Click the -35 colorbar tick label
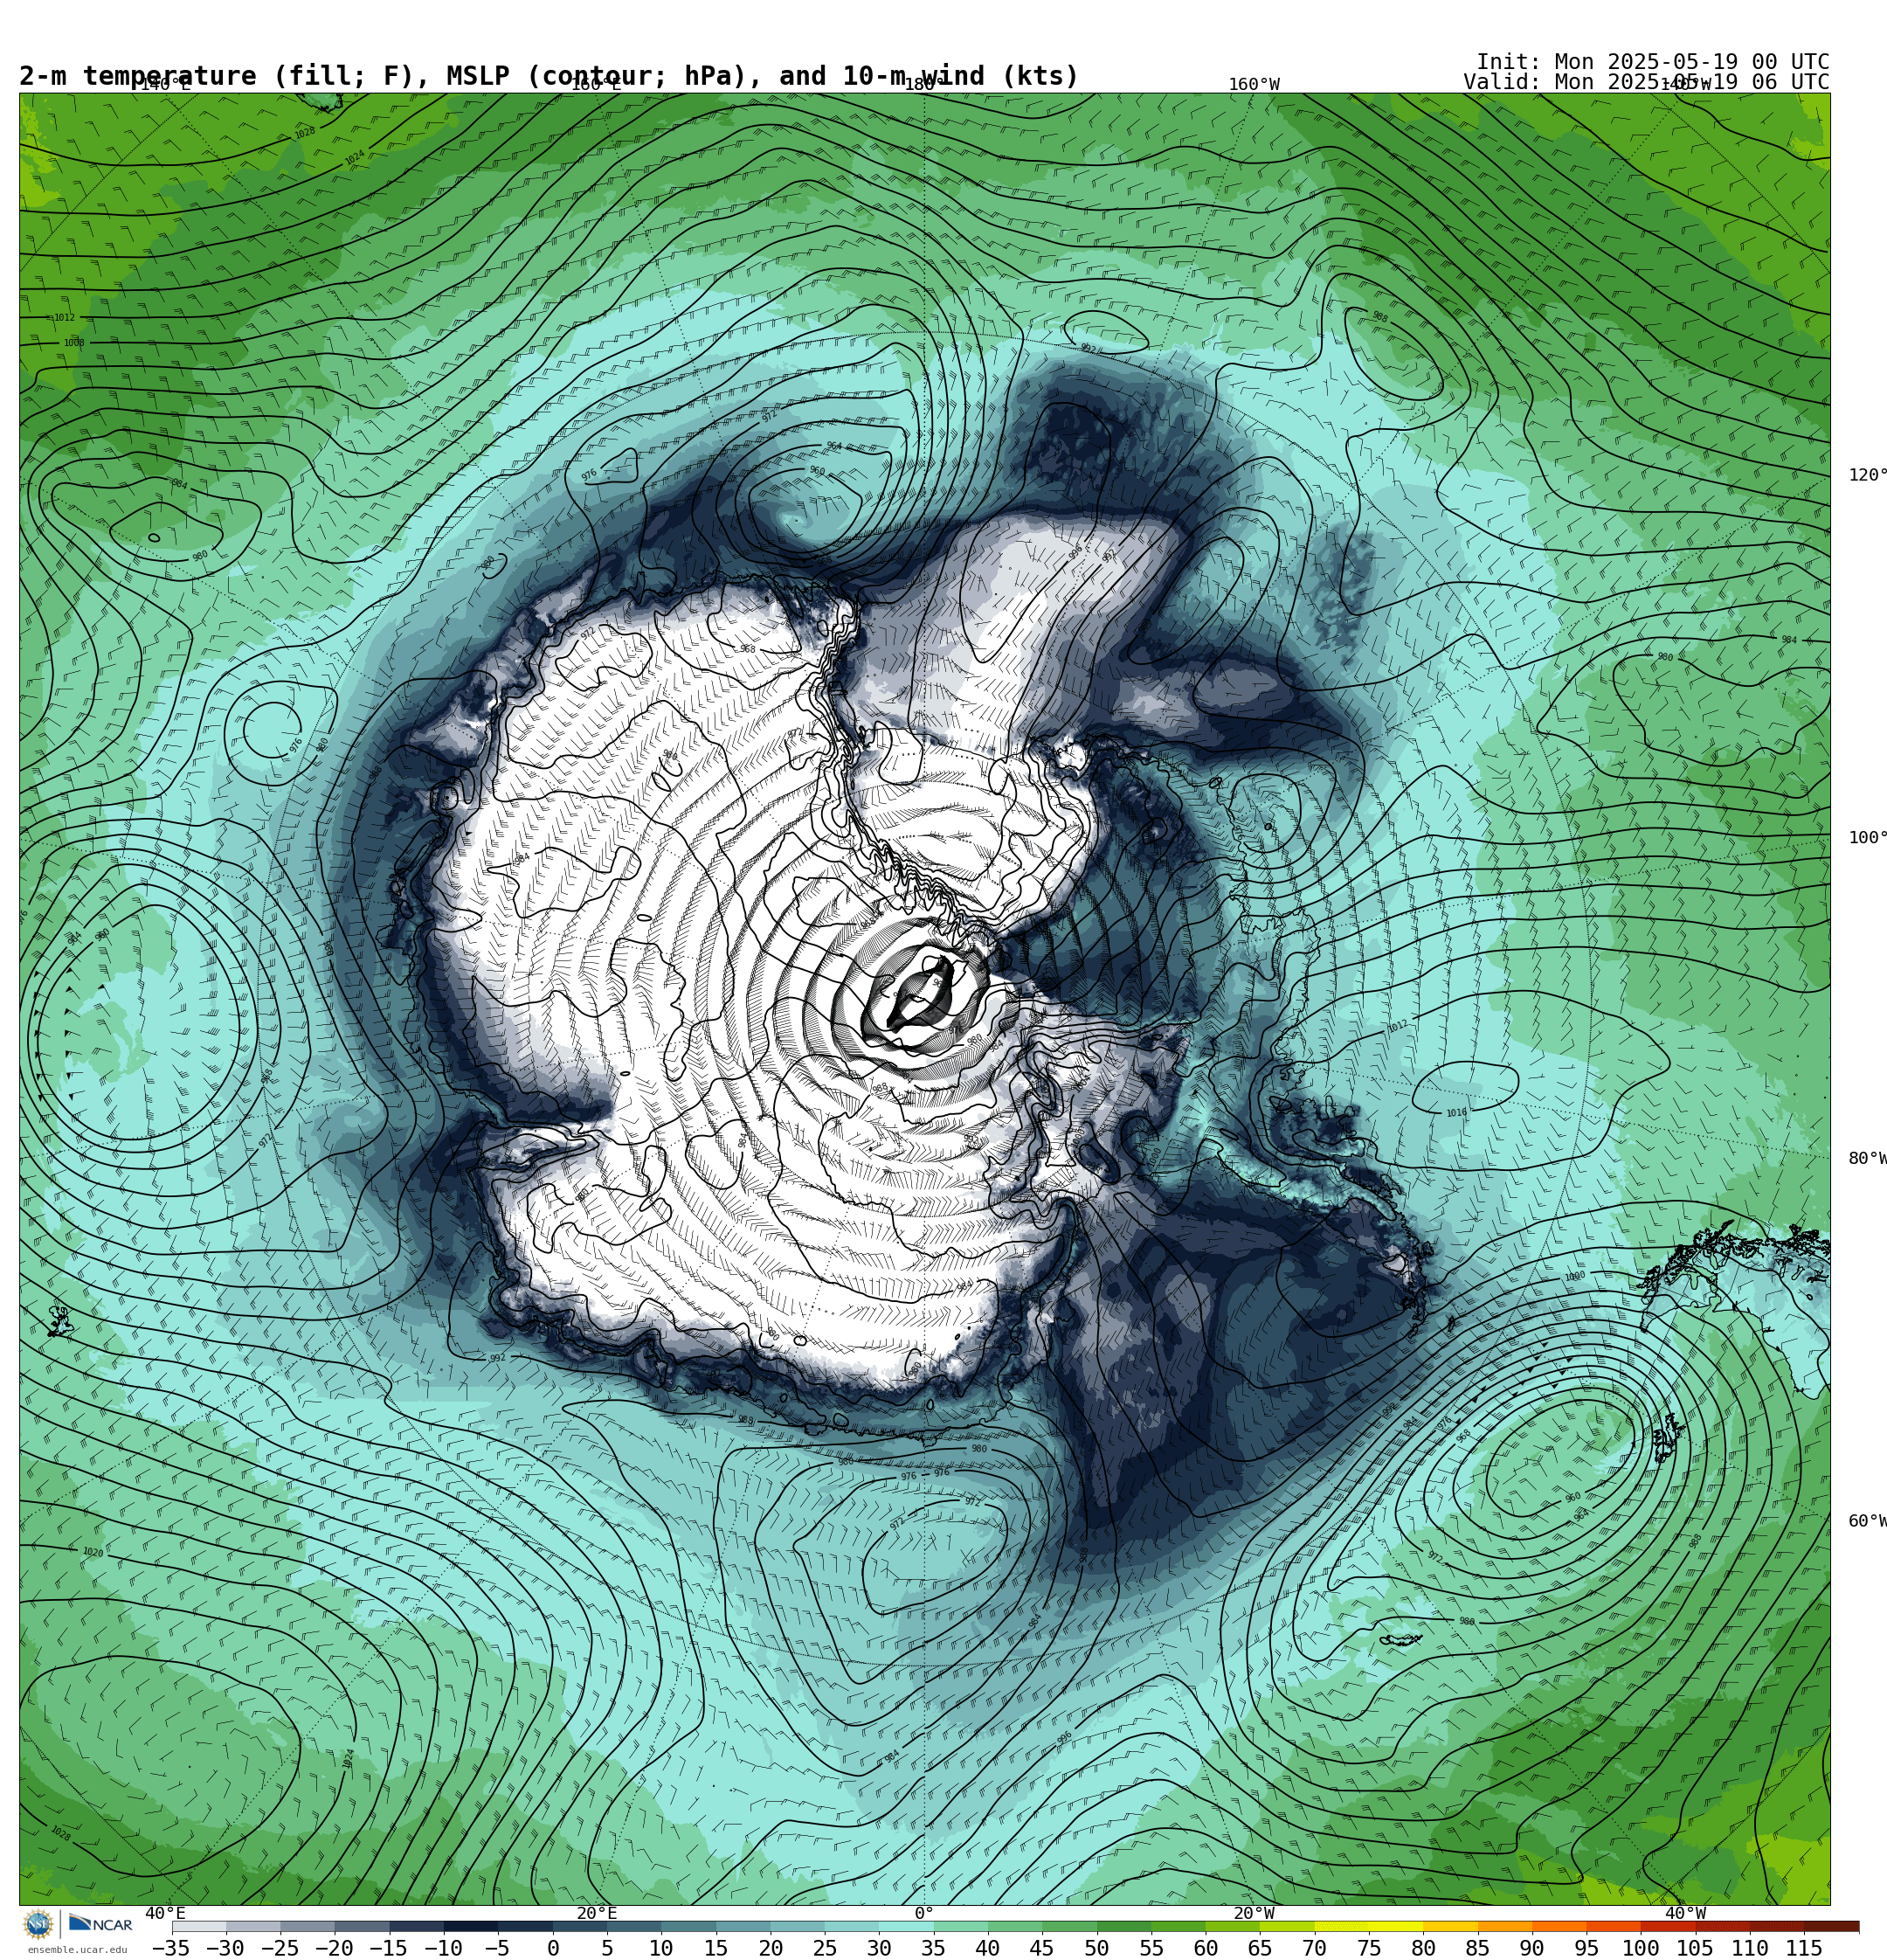The image size is (1887, 1960). [171, 1948]
